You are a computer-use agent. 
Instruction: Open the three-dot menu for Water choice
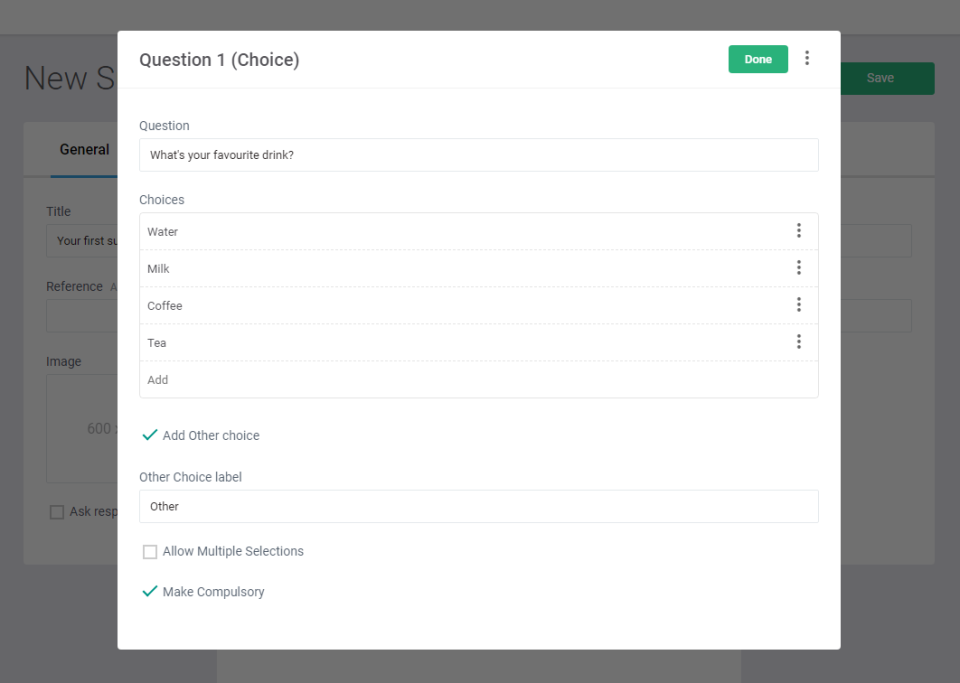798,231
